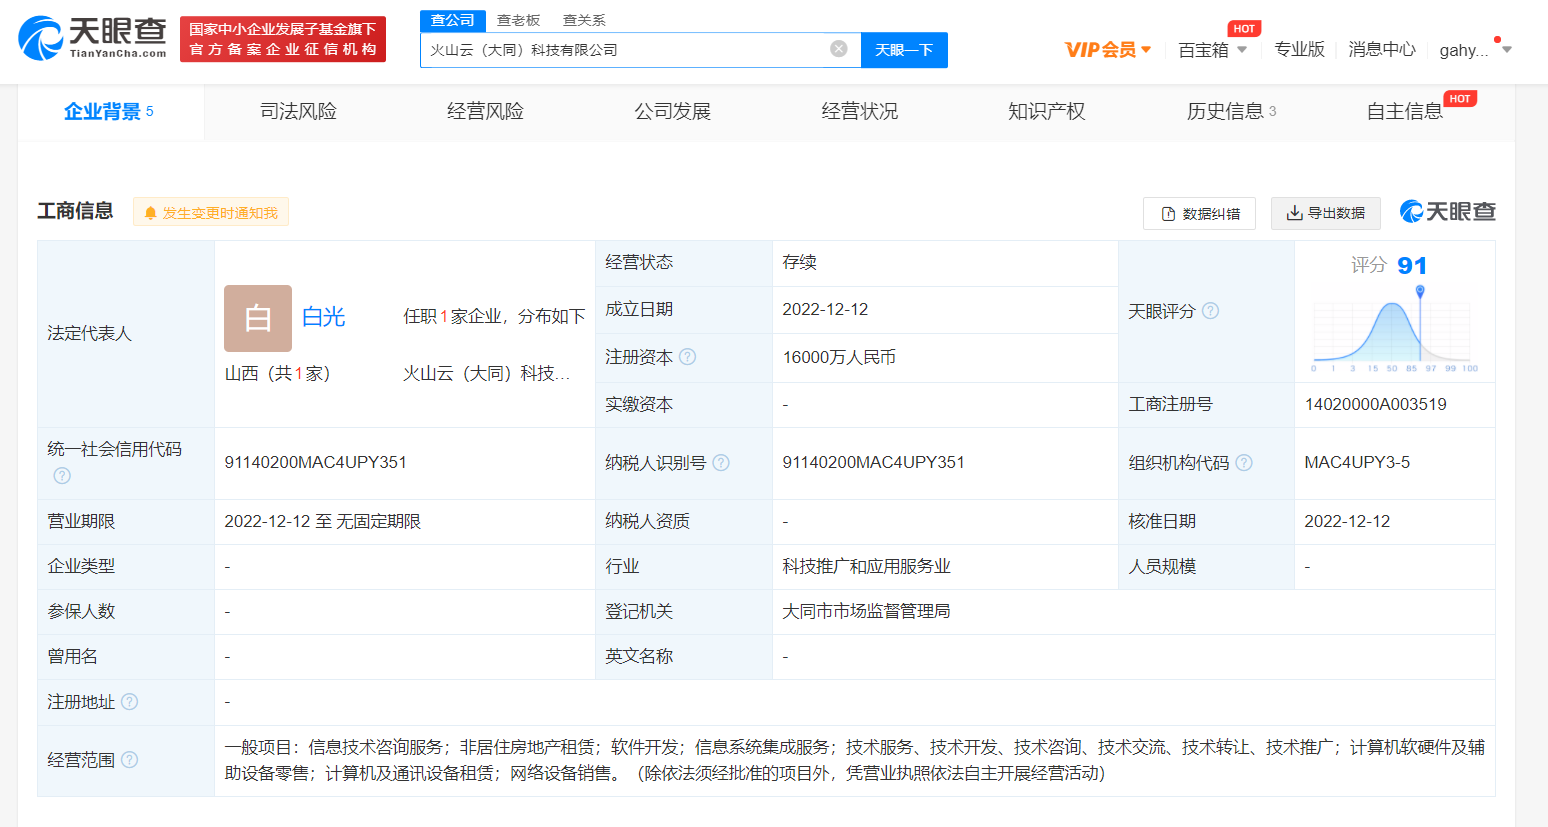
Task: Open the 自主信息 tab
Action: 1405,112
